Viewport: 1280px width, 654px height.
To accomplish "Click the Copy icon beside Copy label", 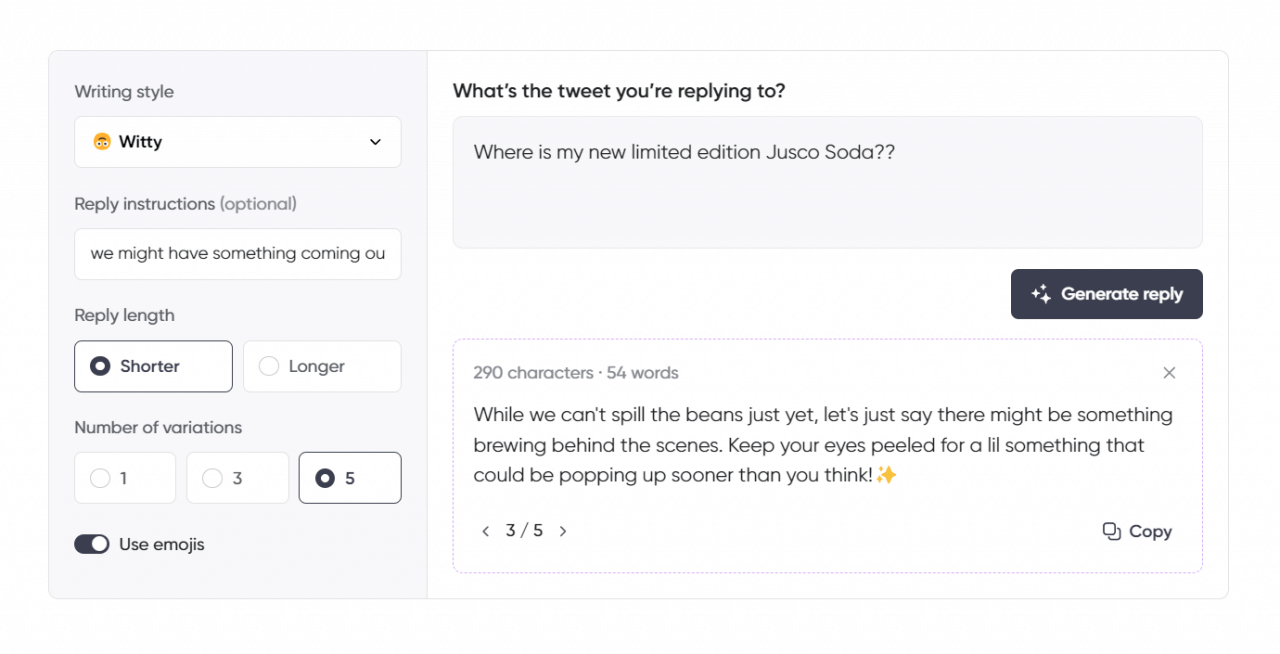I will 1111,531.
